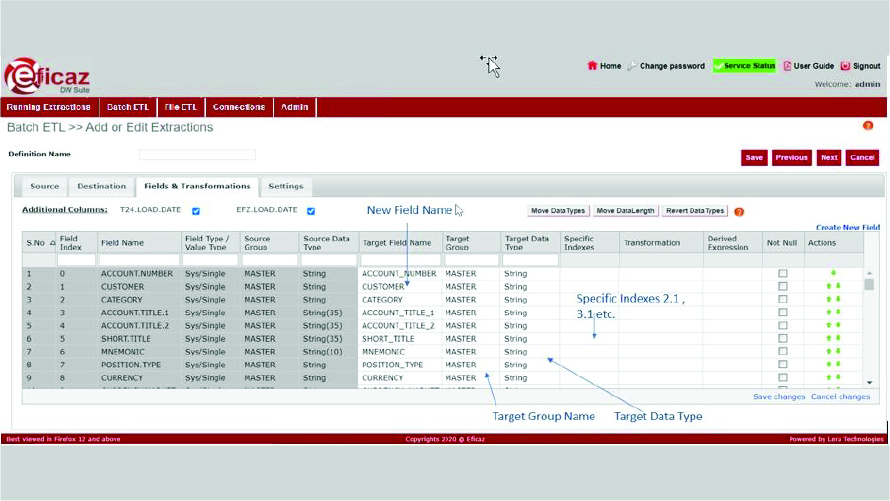Image resolution: width=890 pixels, height=501 pixels.
Task: Disable the T24.LOAD.DATE additional column checkbox
Action: 196,211
